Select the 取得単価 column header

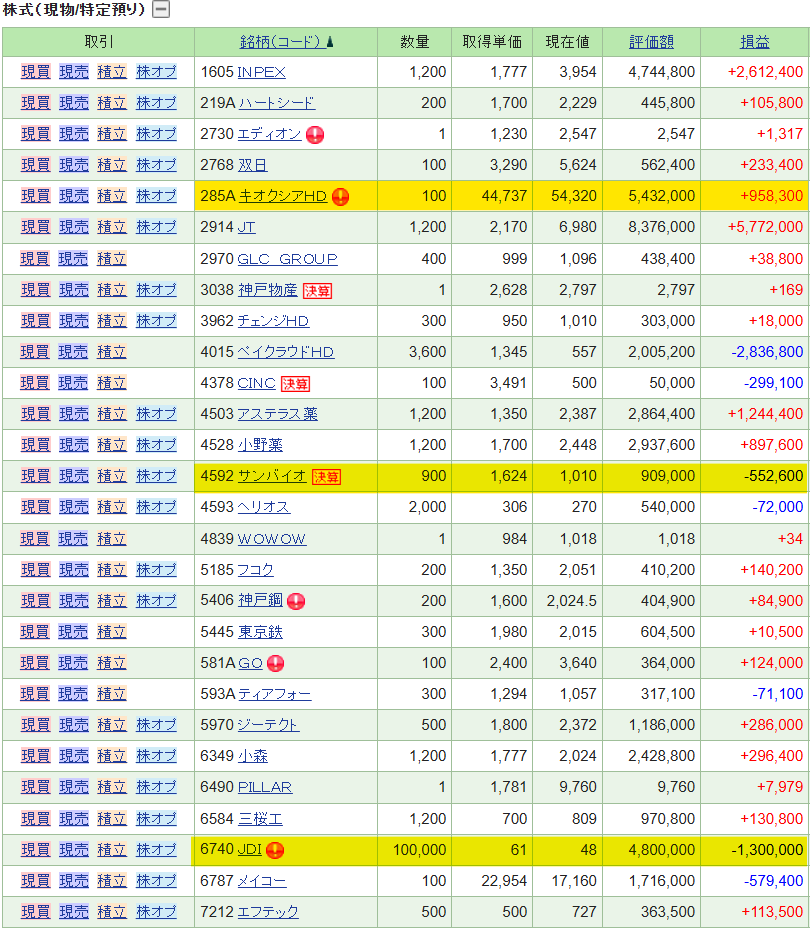pyautogui.click(x=492, y=42)
